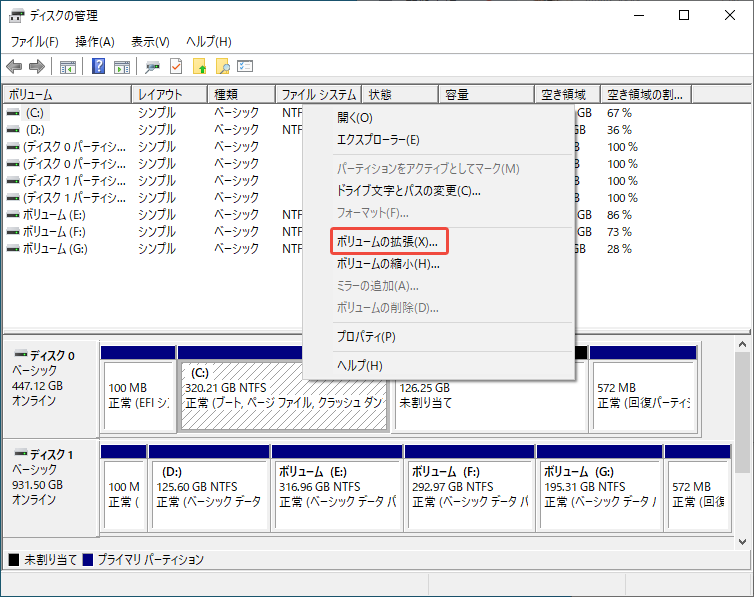Sort by the 空き領域の割... column header
This screenshot has height=597, width=754.
pyautogui.click(x=646, y=95)
